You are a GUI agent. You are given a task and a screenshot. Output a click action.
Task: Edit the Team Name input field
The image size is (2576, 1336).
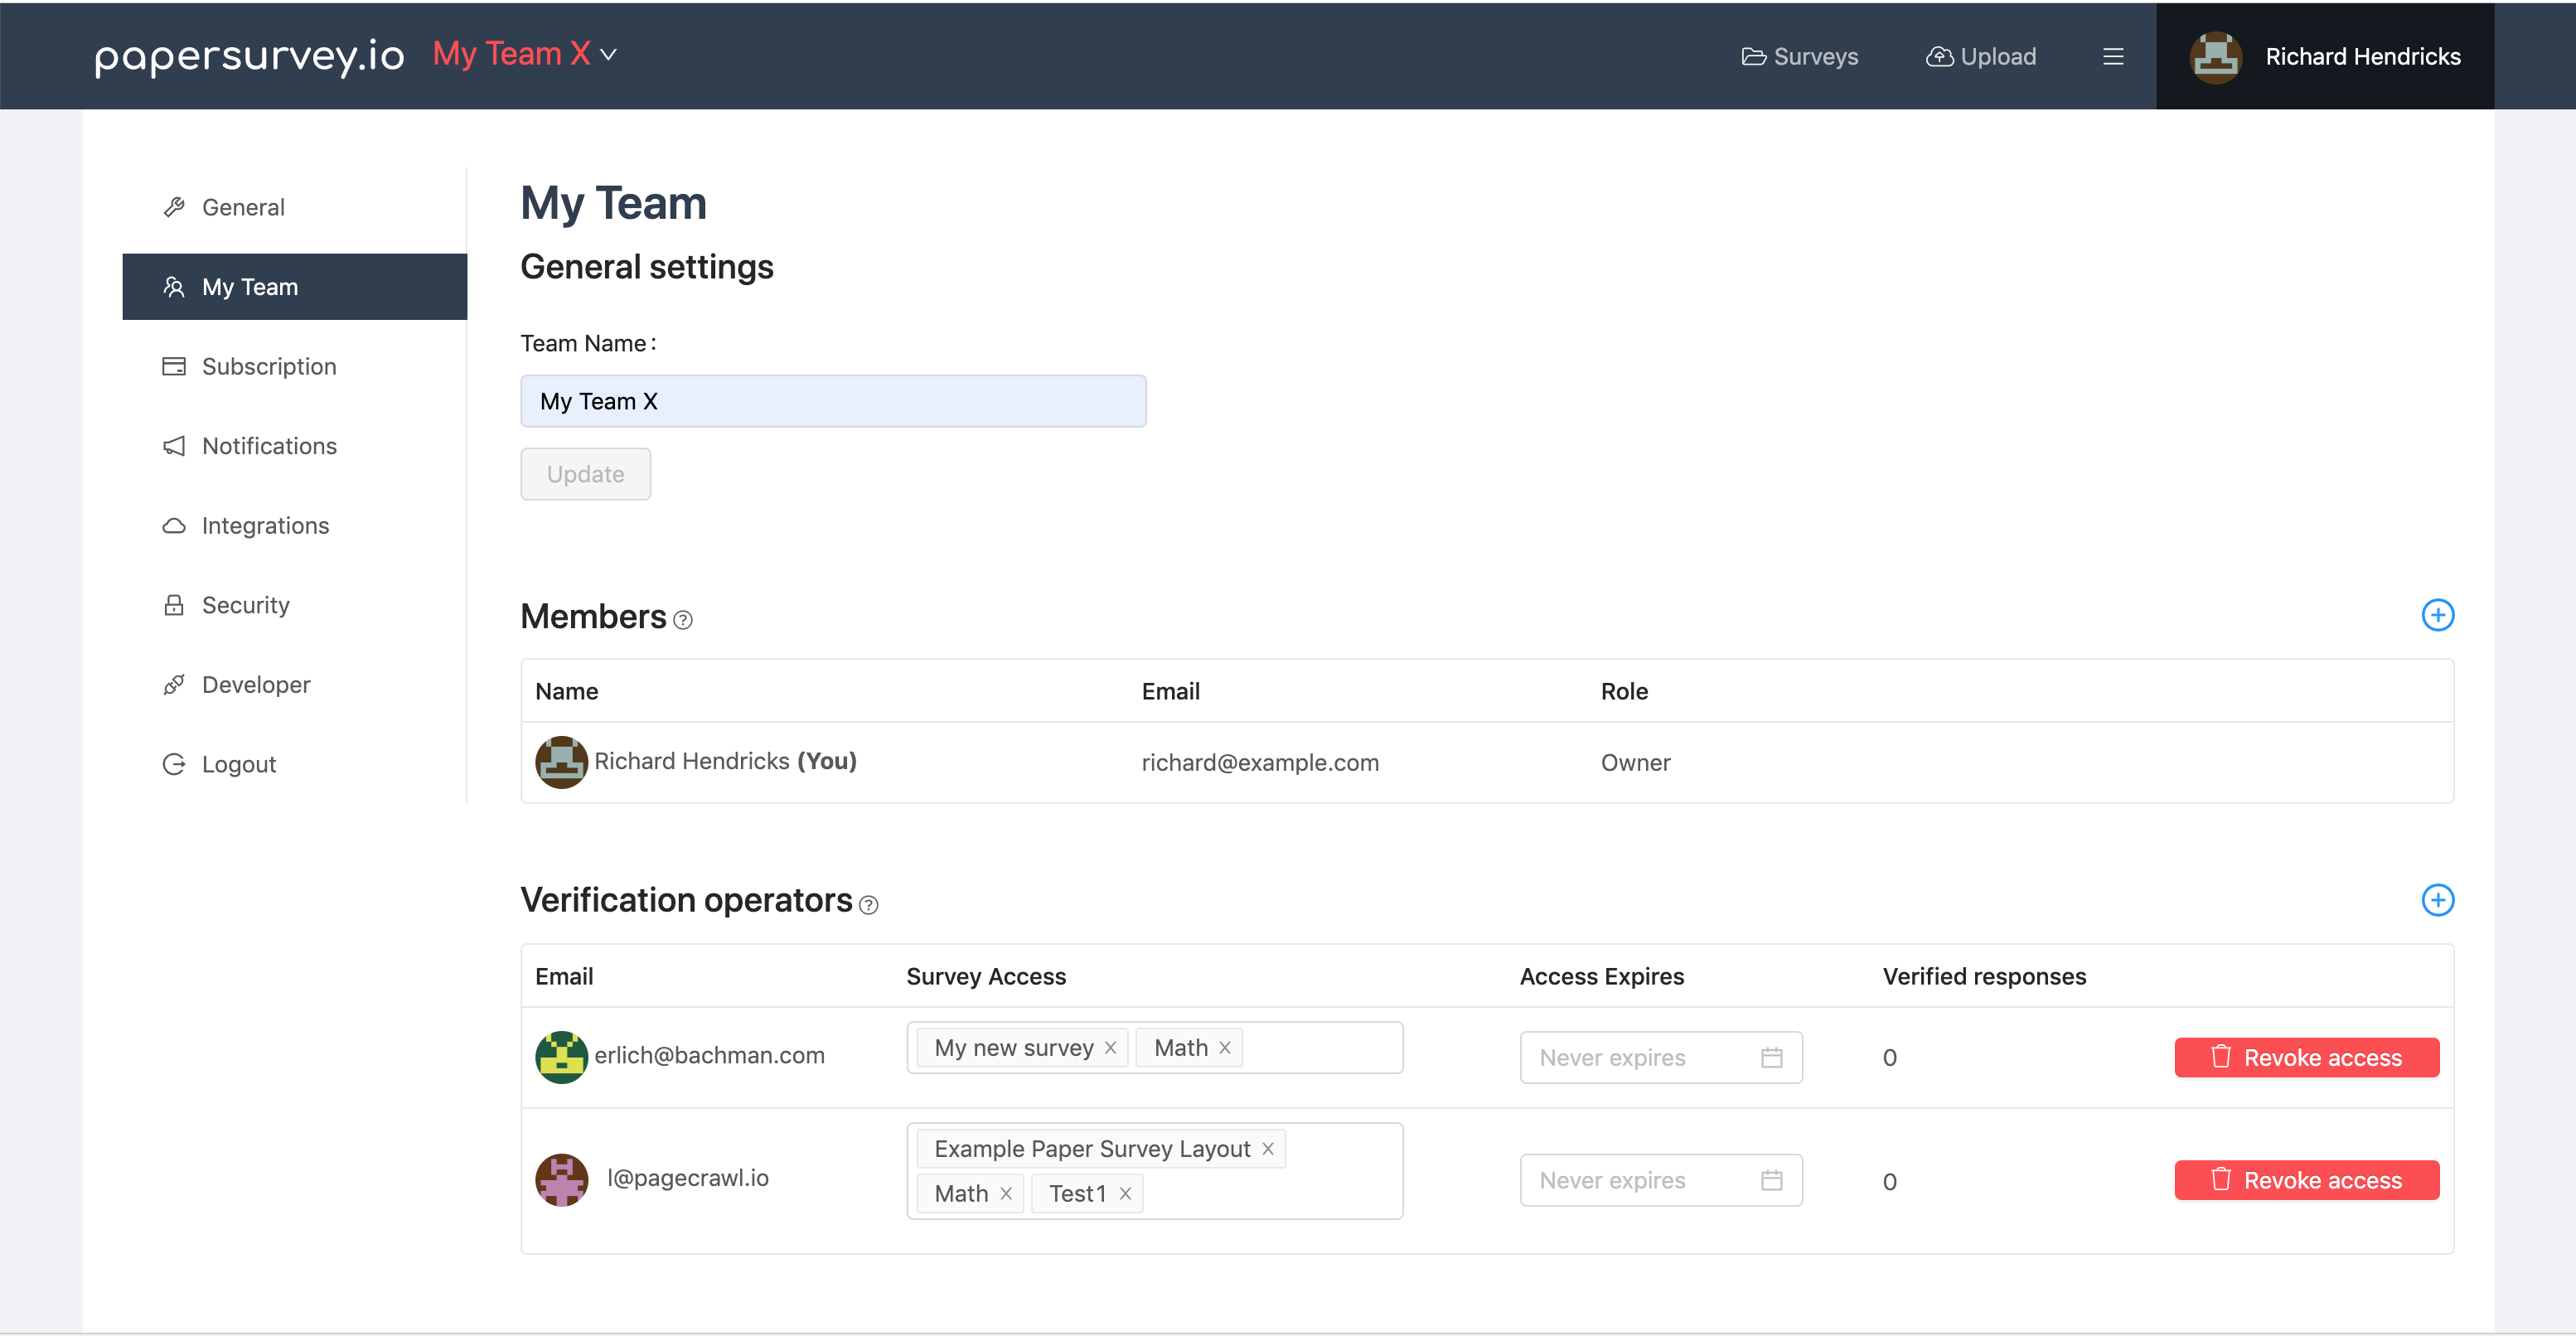pyautogui.click(x=835, y=400)
